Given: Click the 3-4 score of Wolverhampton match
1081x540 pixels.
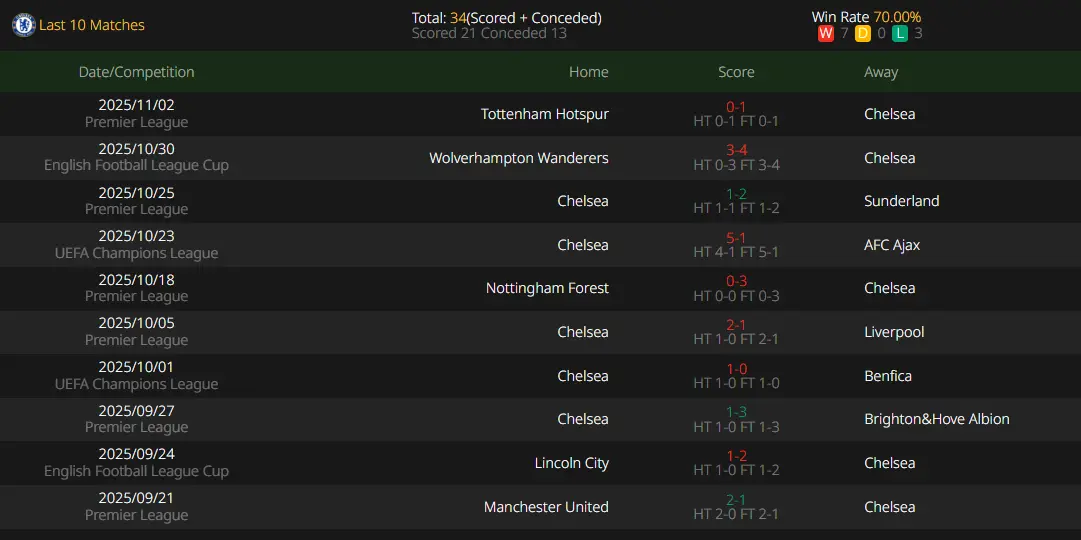Looking at the screenshot, I should (x=736, y=151).
